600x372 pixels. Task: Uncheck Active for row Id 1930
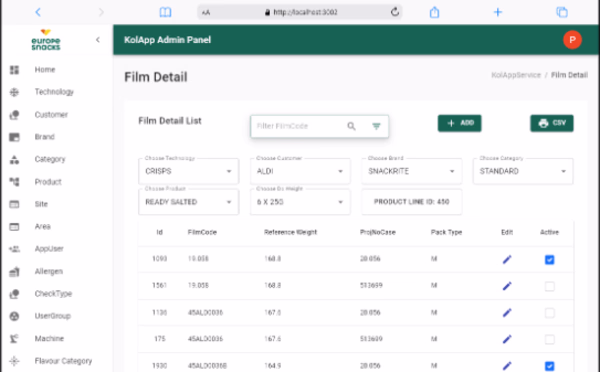pos(549,366)
